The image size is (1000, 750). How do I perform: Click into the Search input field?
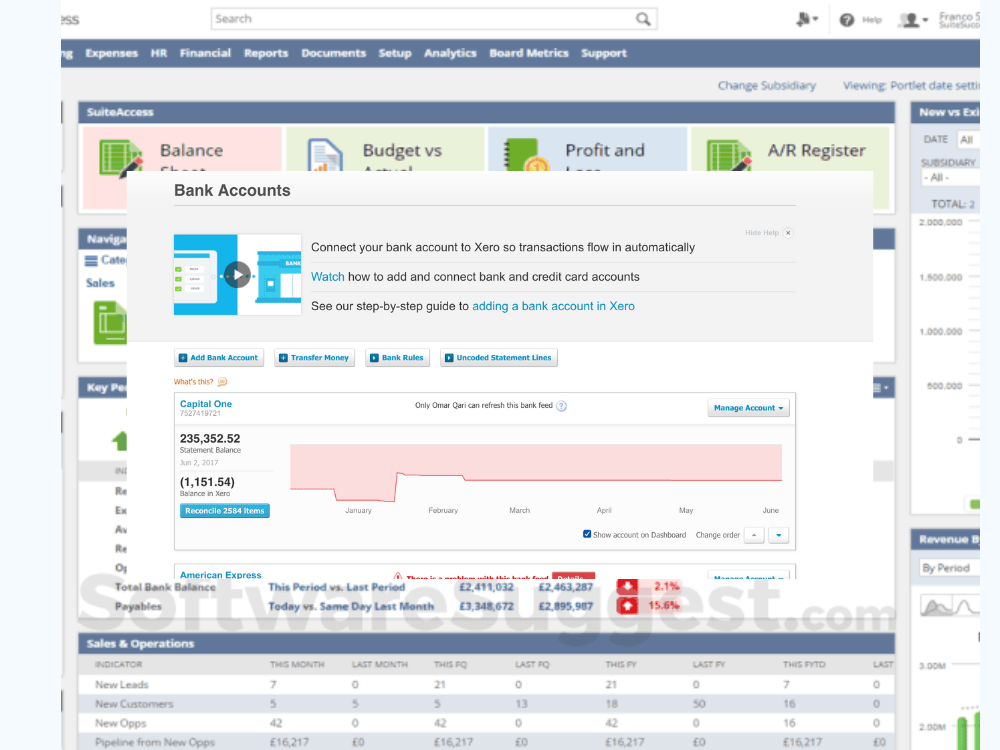tap(423, 19)
